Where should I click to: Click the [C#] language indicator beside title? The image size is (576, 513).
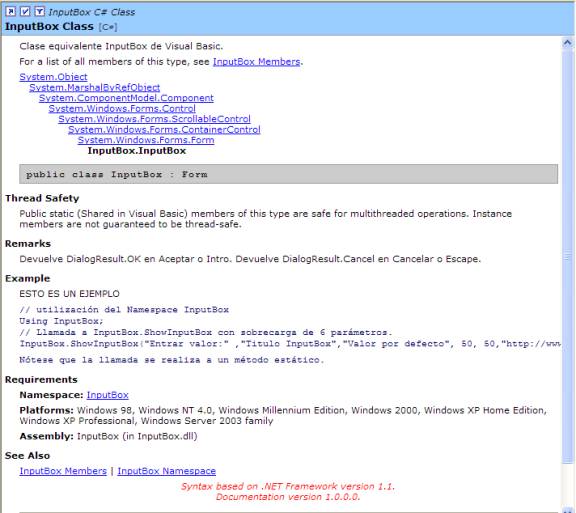click(108, 27)
